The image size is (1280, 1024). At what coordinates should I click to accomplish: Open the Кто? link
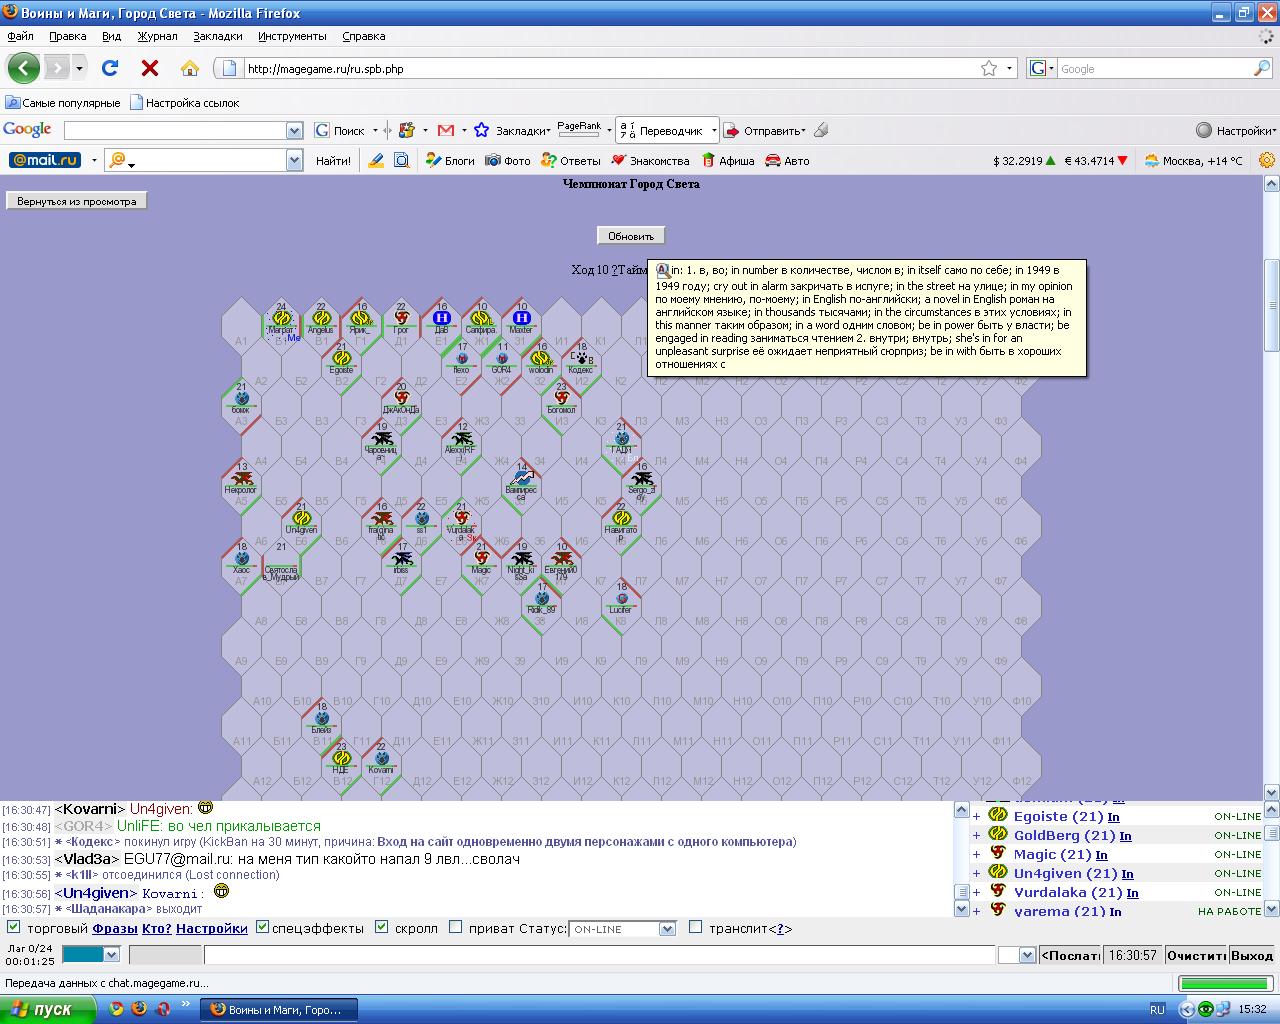(x=156, y=928)
